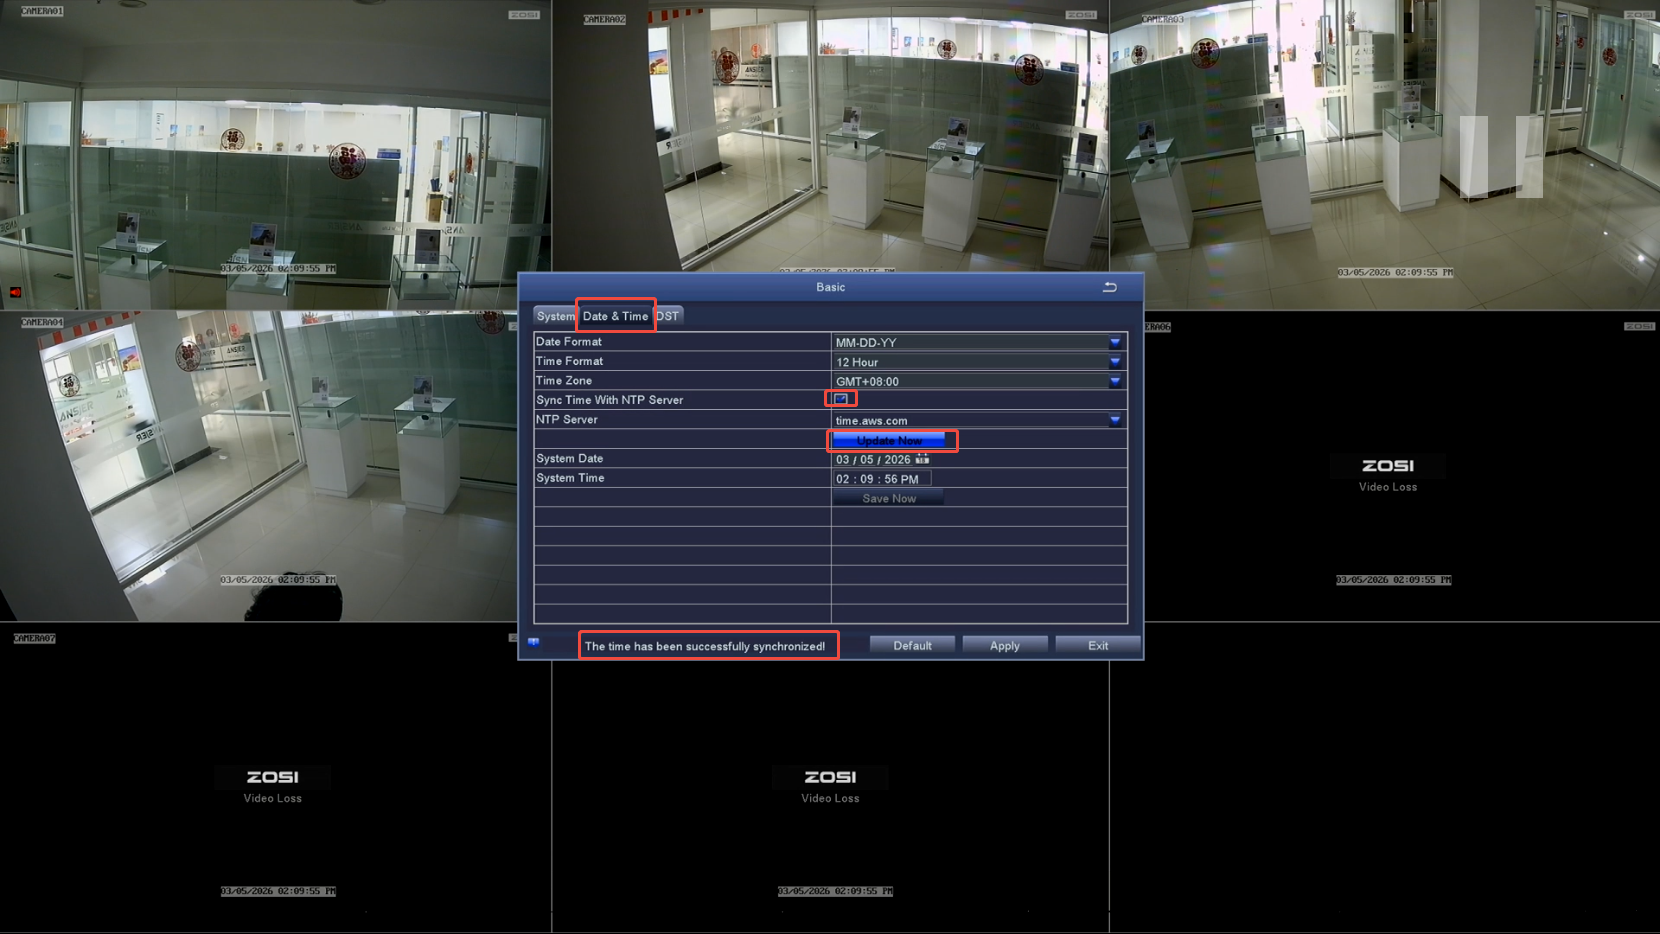Image resolution: width=1660 pixels, height=934 pixels.
Task: Open the System Date calendar picker icon
Action: [922, 459]
